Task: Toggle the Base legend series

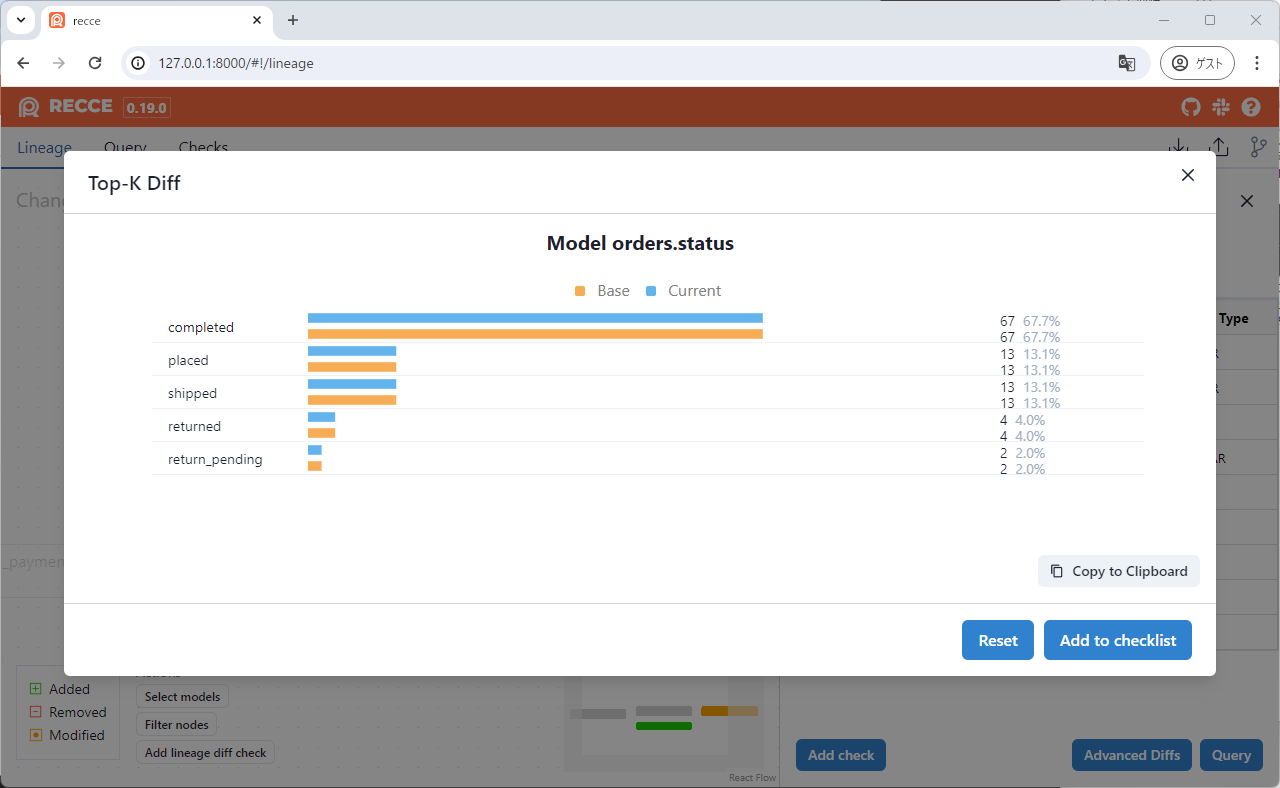Action: (x=602, y=291)
